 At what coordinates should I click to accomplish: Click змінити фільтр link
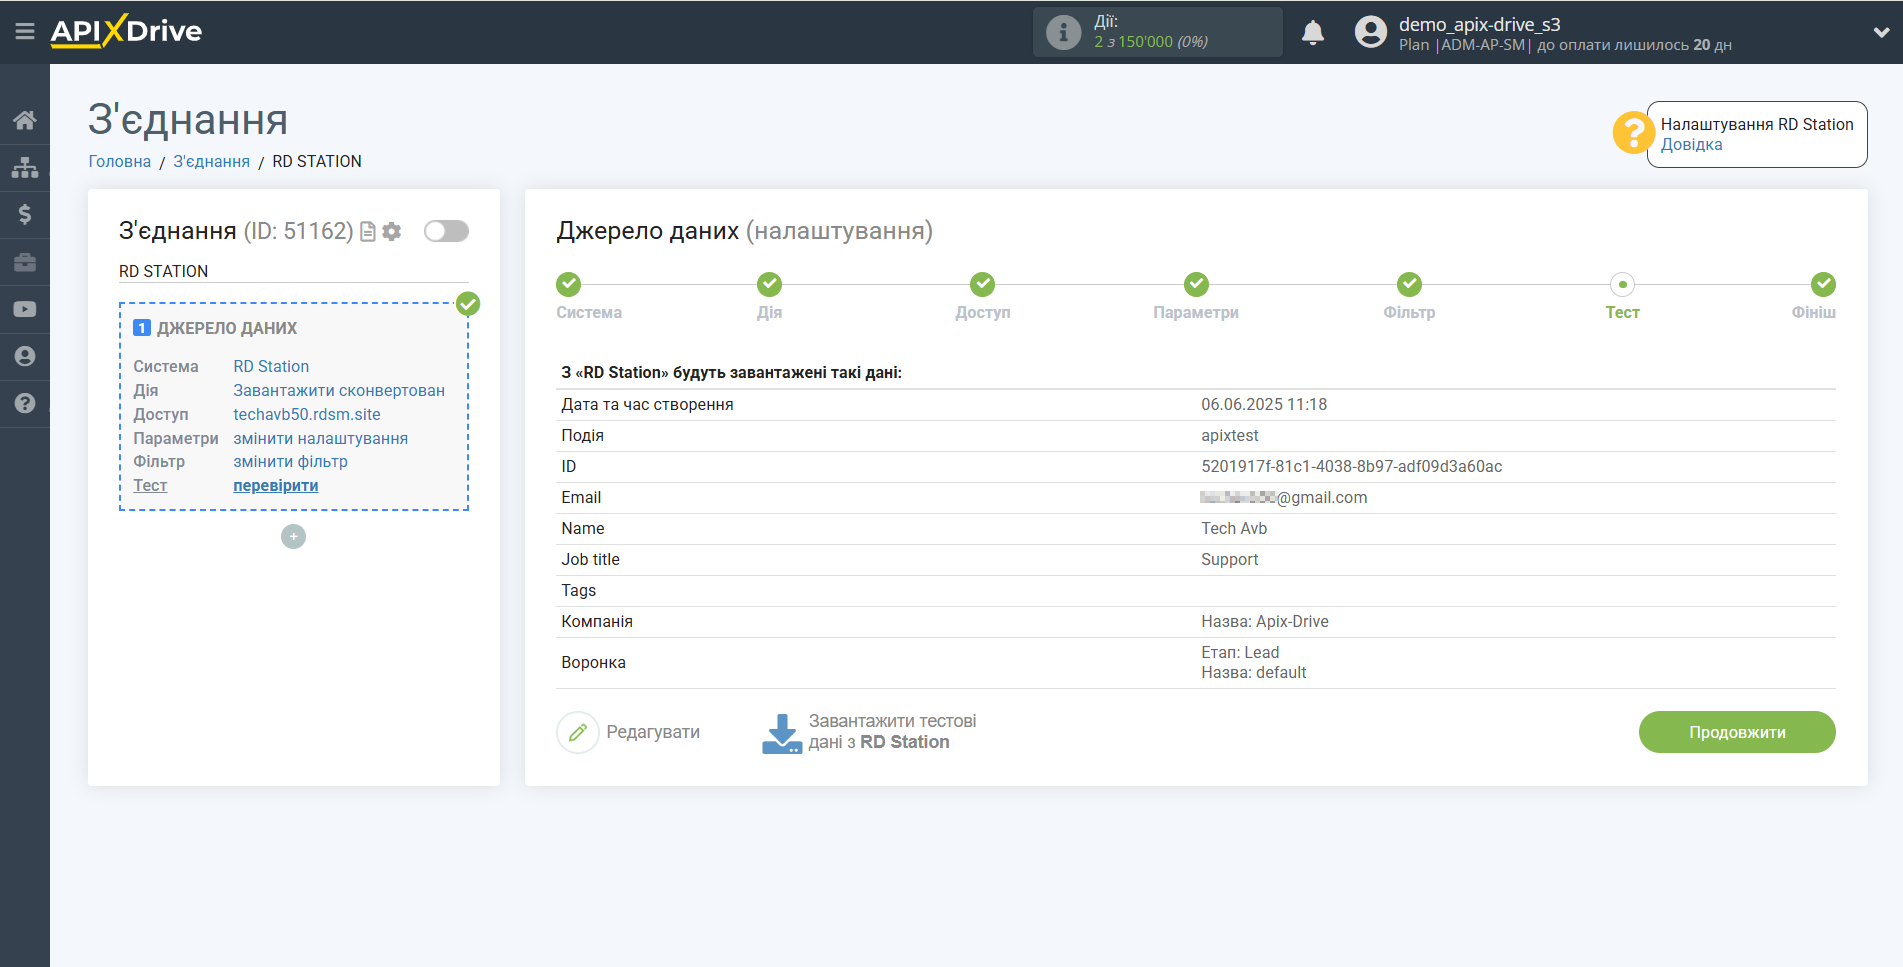tap(291, 462)
